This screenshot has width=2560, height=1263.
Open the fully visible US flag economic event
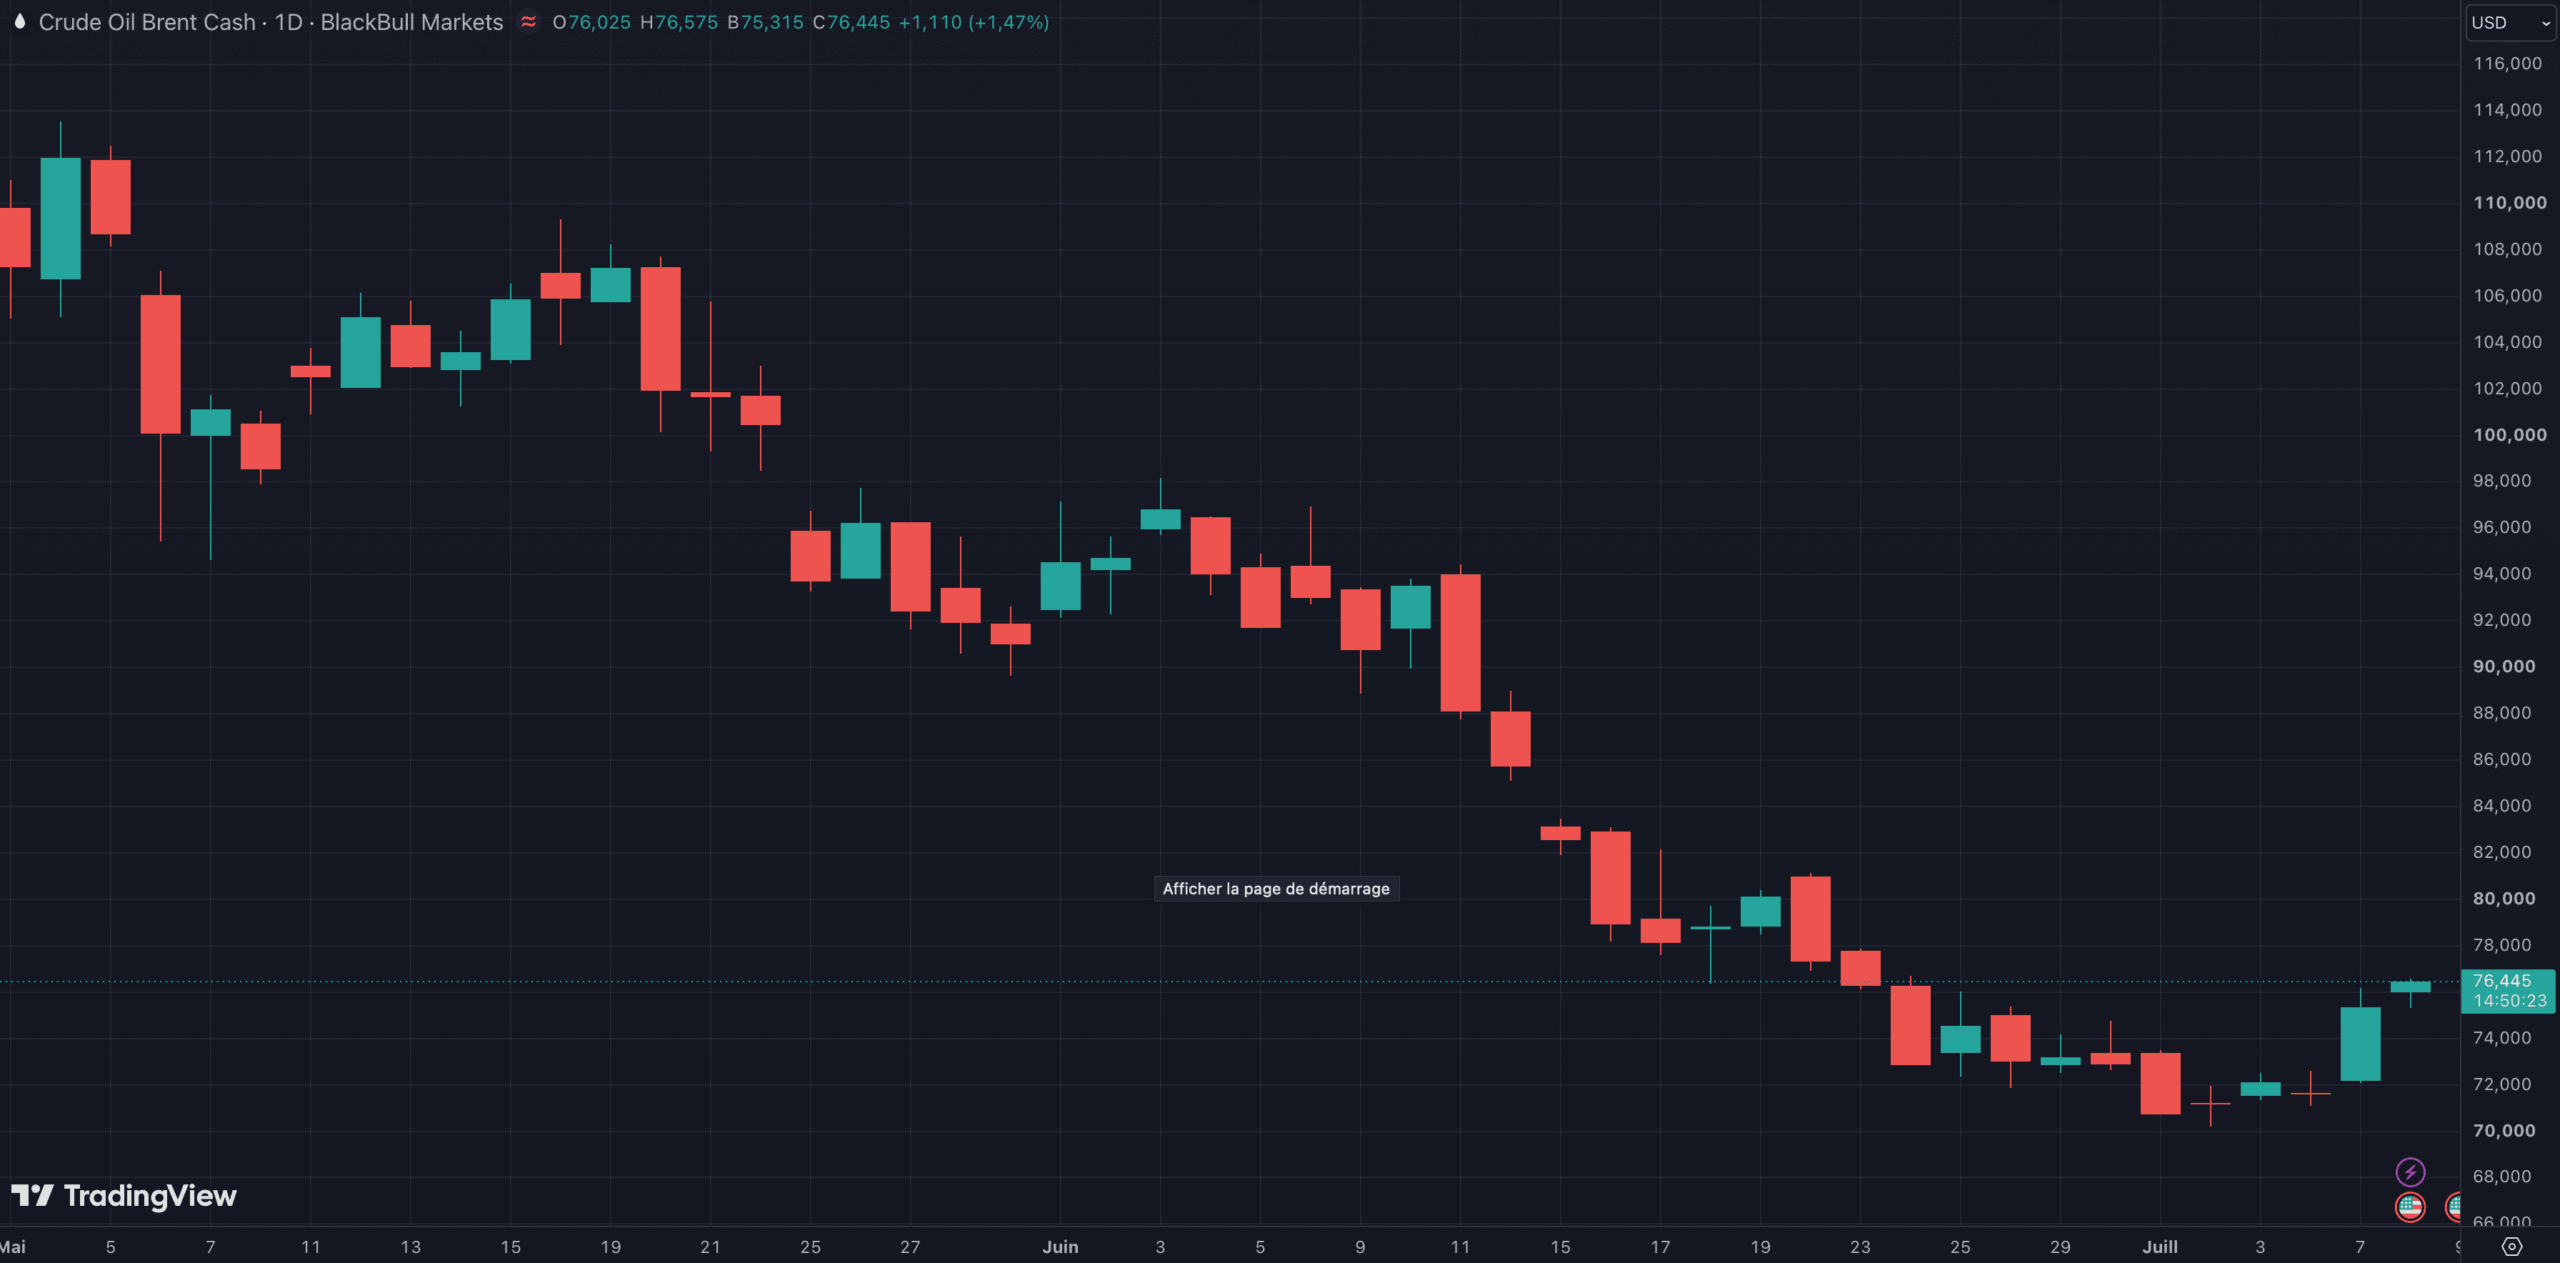click(2410, 1207)
